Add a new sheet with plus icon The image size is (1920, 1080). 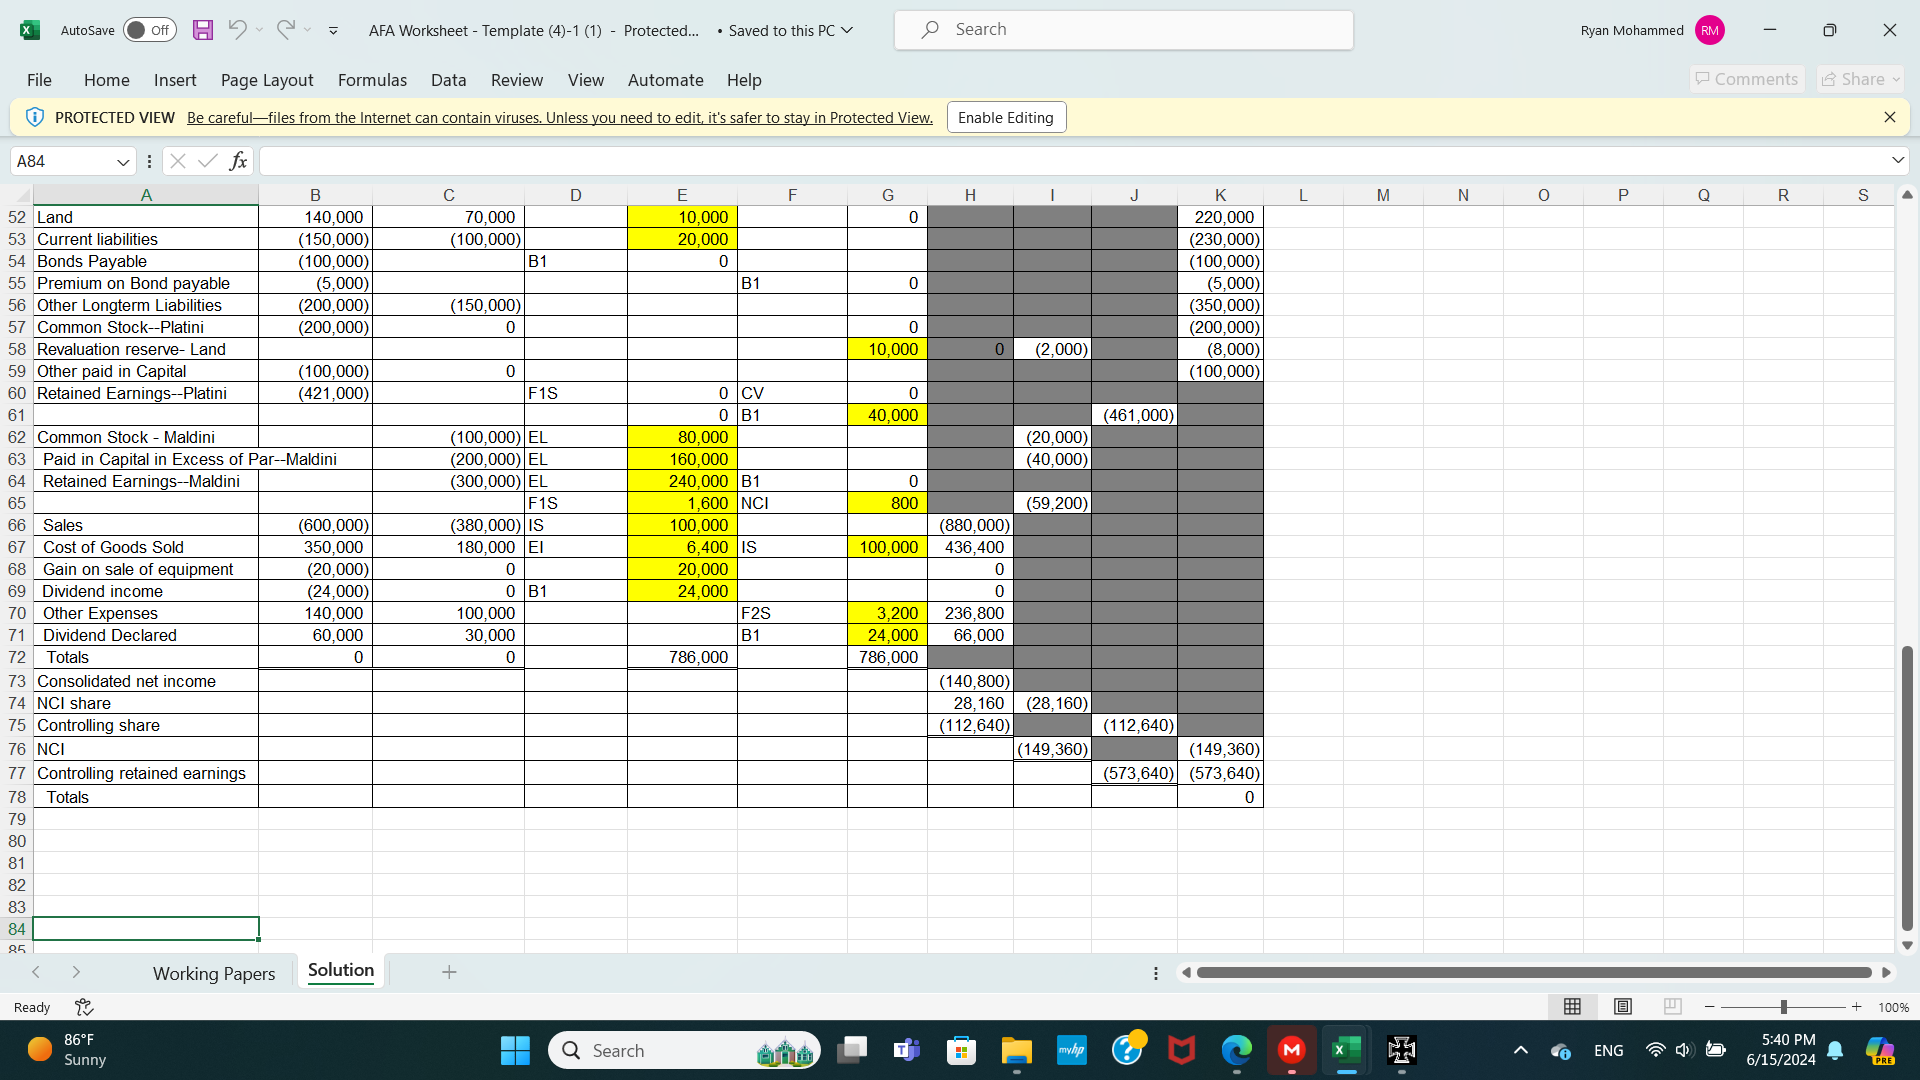449,972
